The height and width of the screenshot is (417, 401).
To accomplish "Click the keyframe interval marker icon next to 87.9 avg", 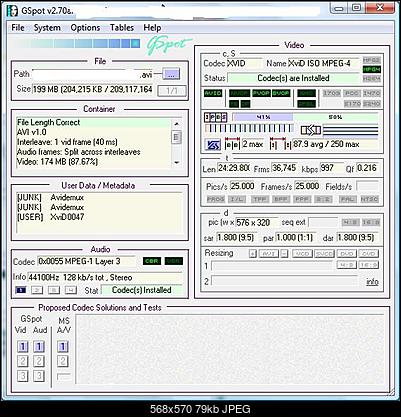I will 280,144.
